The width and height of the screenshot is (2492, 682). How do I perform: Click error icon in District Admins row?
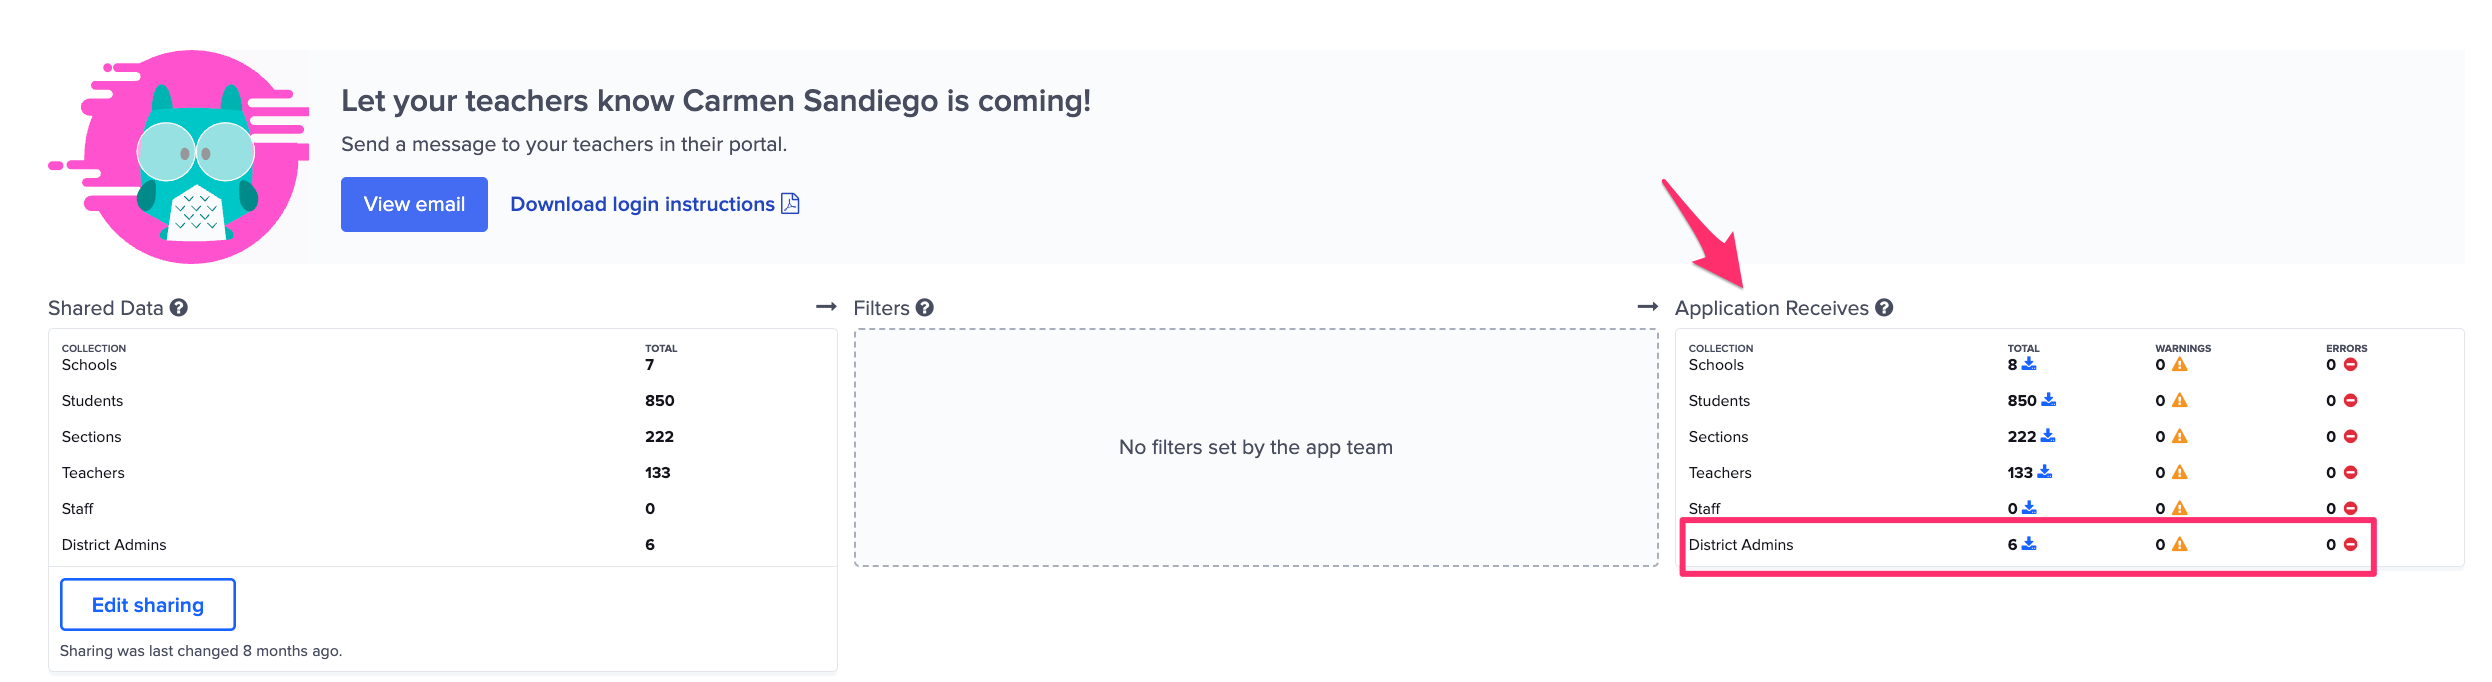point(2351,544)
